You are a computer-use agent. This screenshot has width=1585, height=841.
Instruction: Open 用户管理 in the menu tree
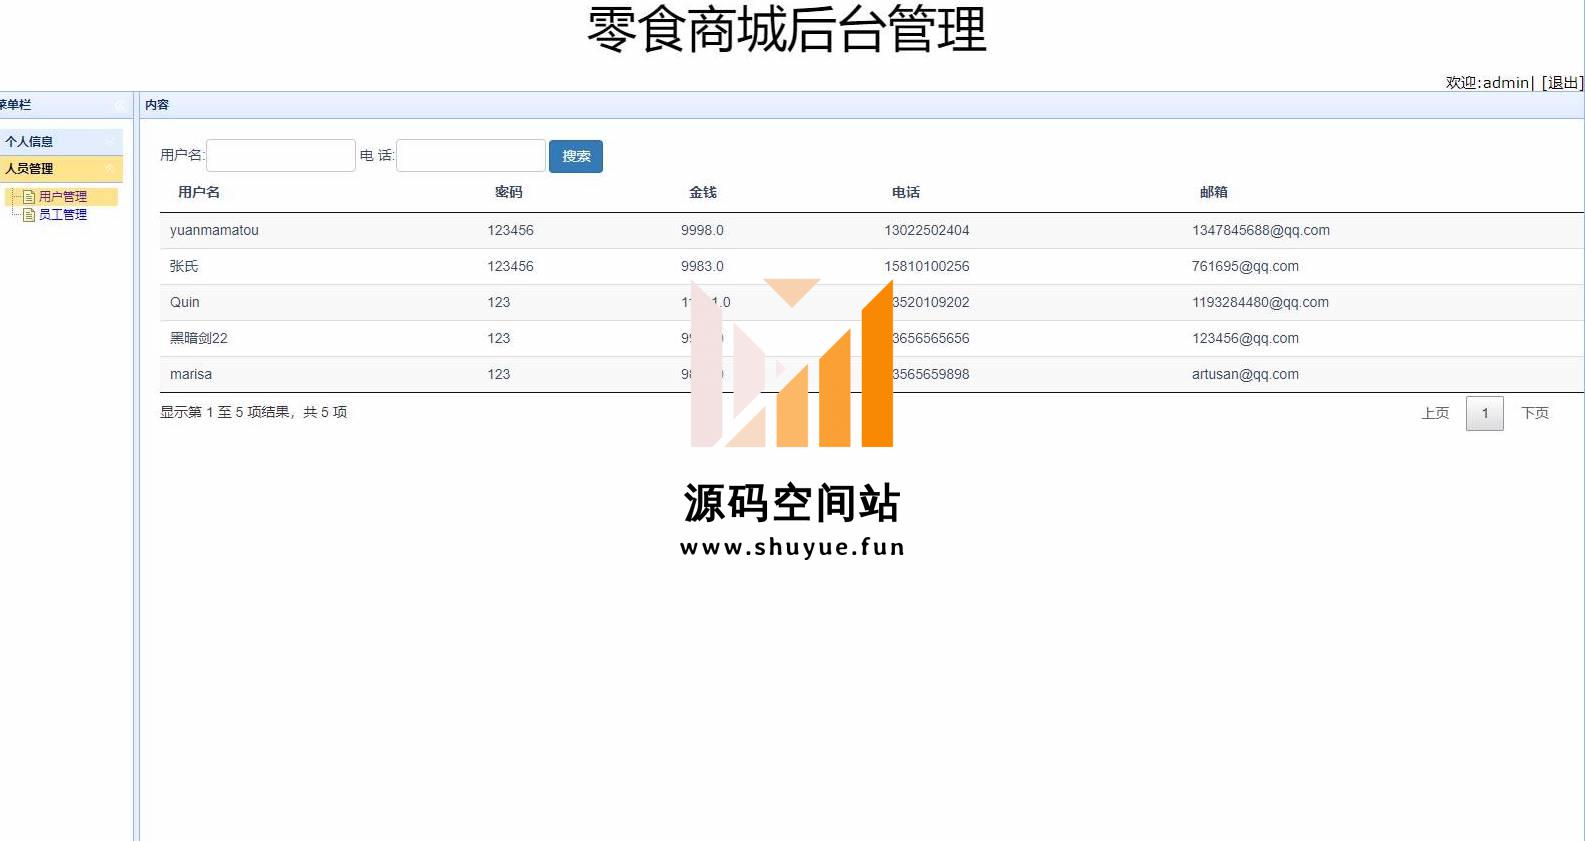63,197
